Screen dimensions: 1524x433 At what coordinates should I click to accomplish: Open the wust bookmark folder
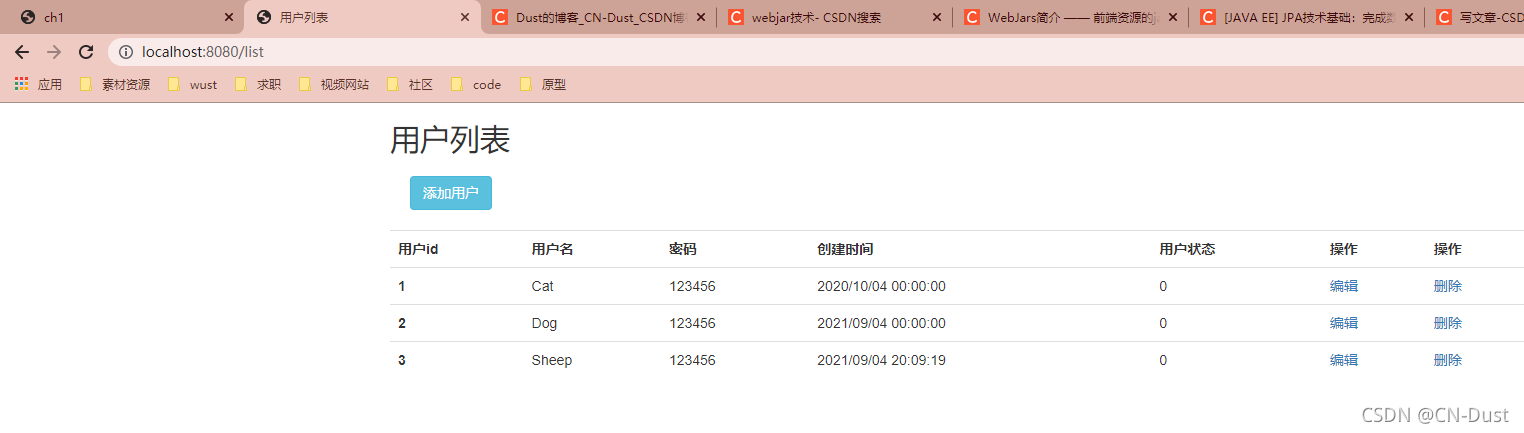[x=192, y=85]
